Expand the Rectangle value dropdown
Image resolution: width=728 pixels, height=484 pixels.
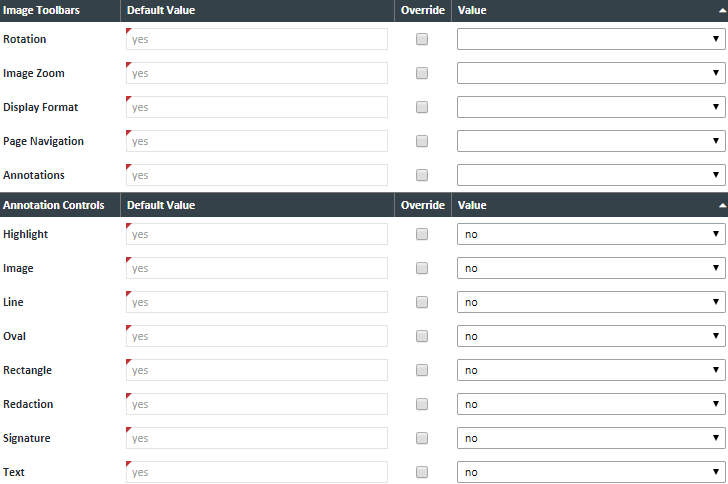[x=590, y=370]
